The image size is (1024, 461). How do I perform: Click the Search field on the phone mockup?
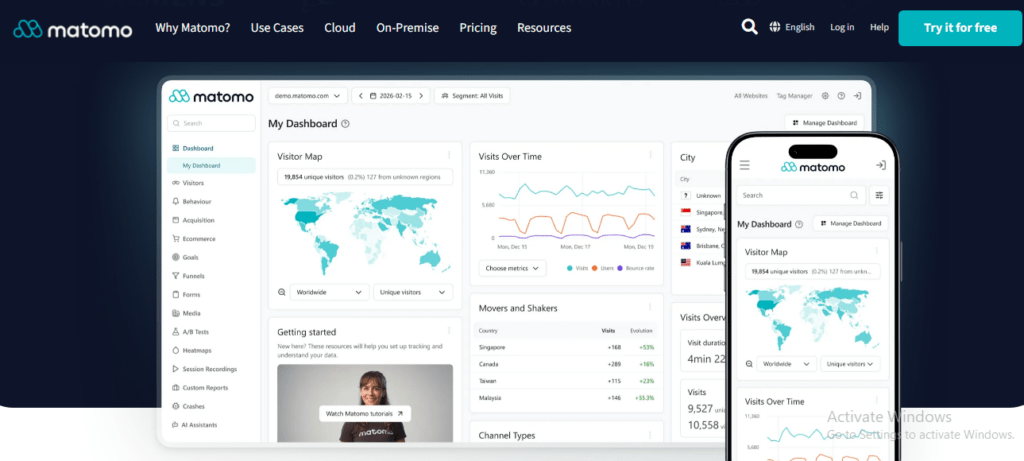pyautogui.click(x=801, y=195)
